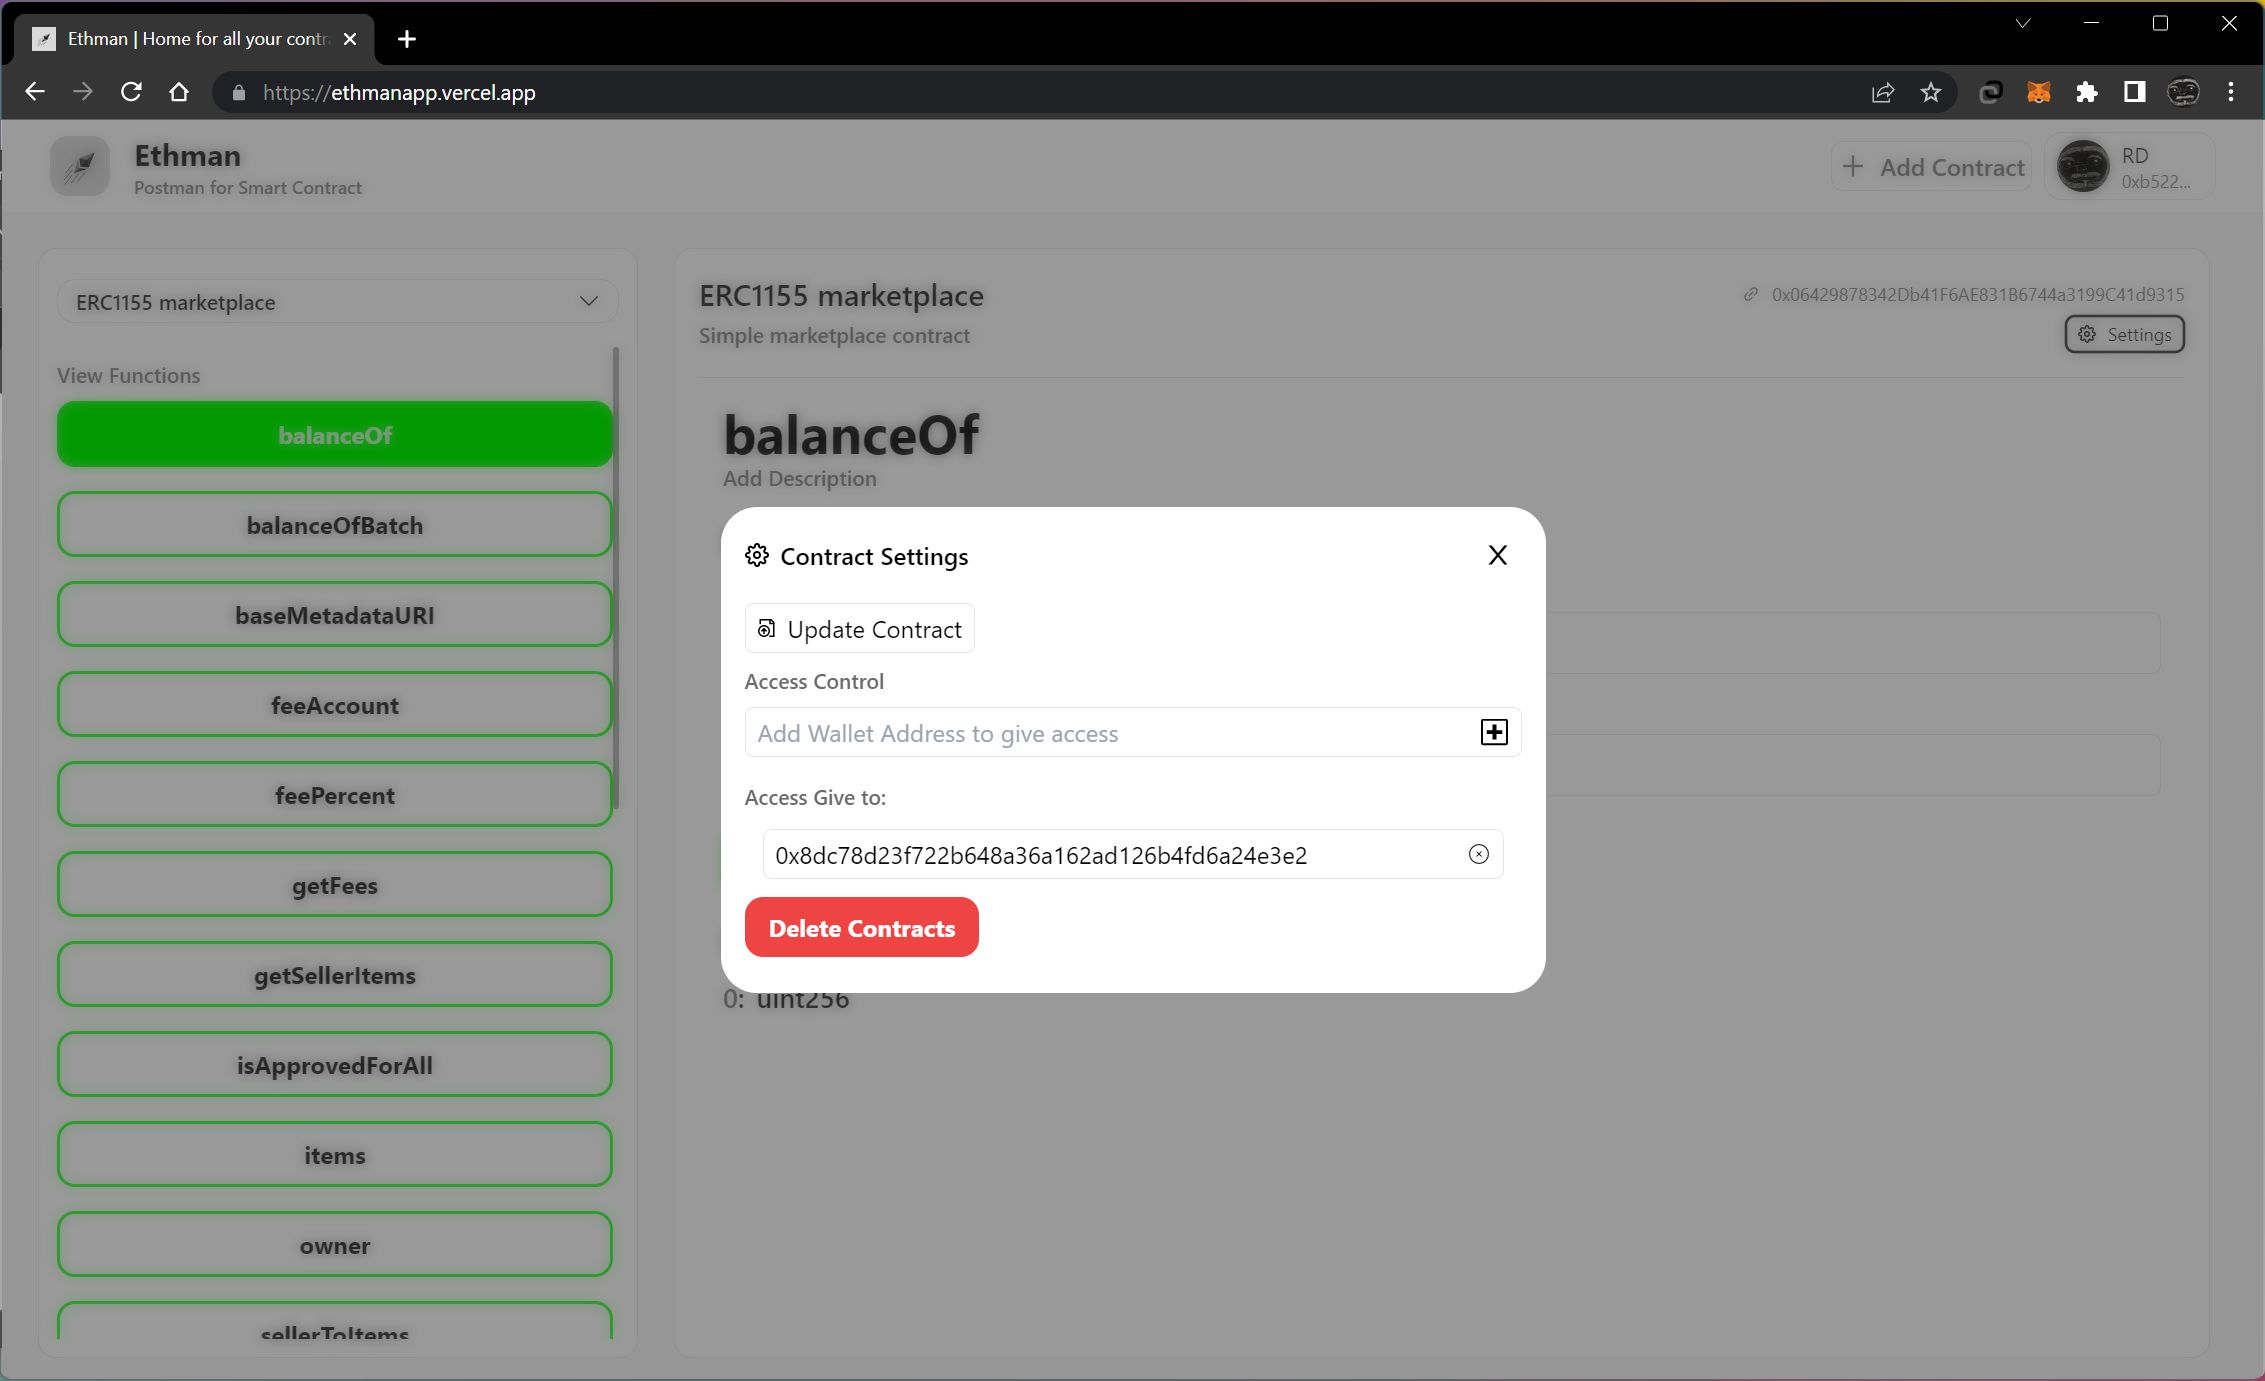Click the Add Wallet Address input field
This screenshot has width=2265, height=1381.
coord(1113,733)
